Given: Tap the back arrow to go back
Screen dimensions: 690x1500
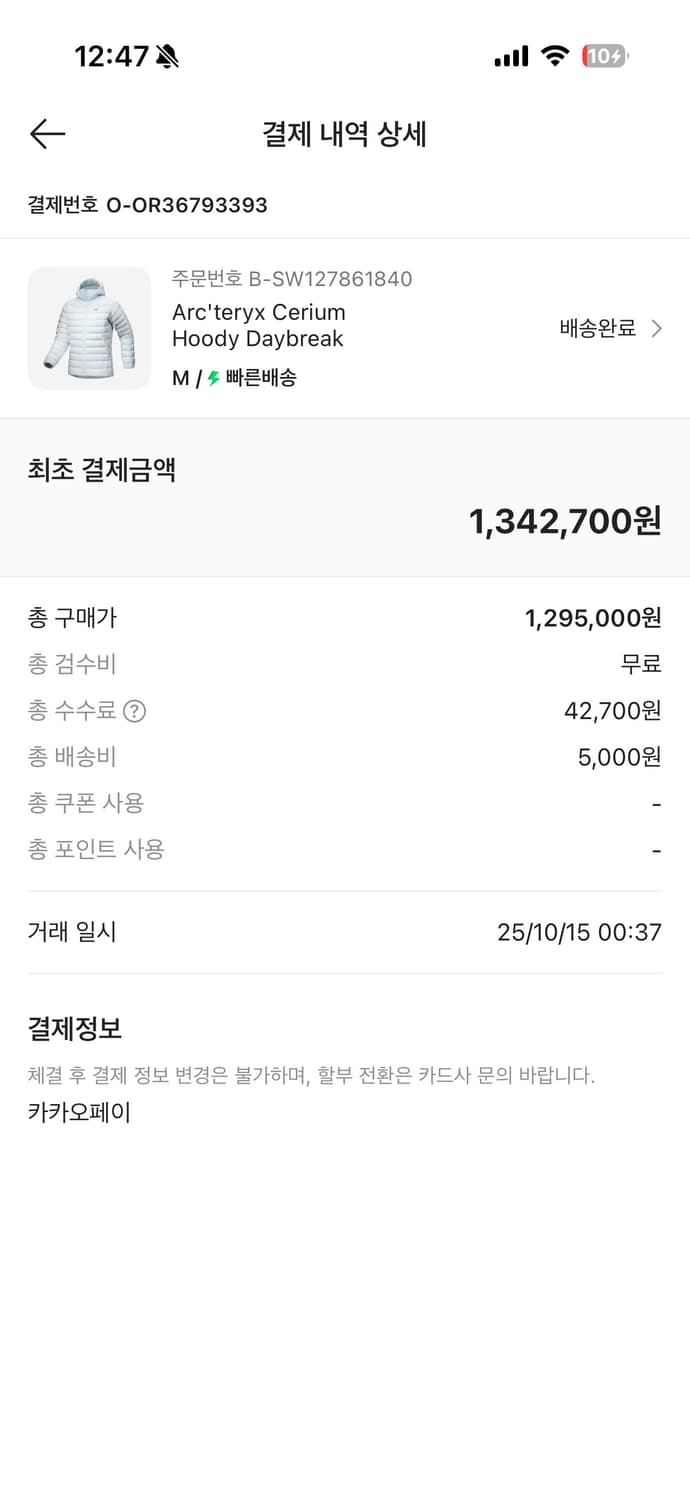Looking at the screenshot, I should point(47,133).
